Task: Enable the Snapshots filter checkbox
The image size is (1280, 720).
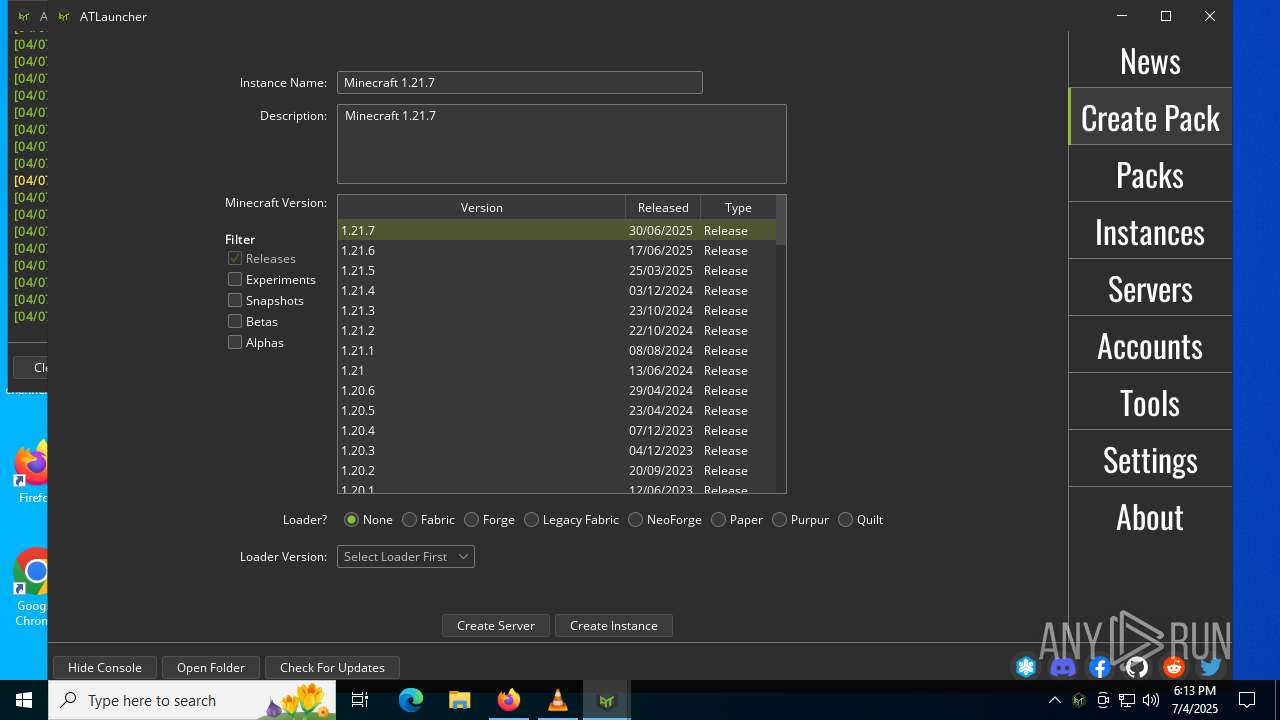Action: click(x=235, y=300)
